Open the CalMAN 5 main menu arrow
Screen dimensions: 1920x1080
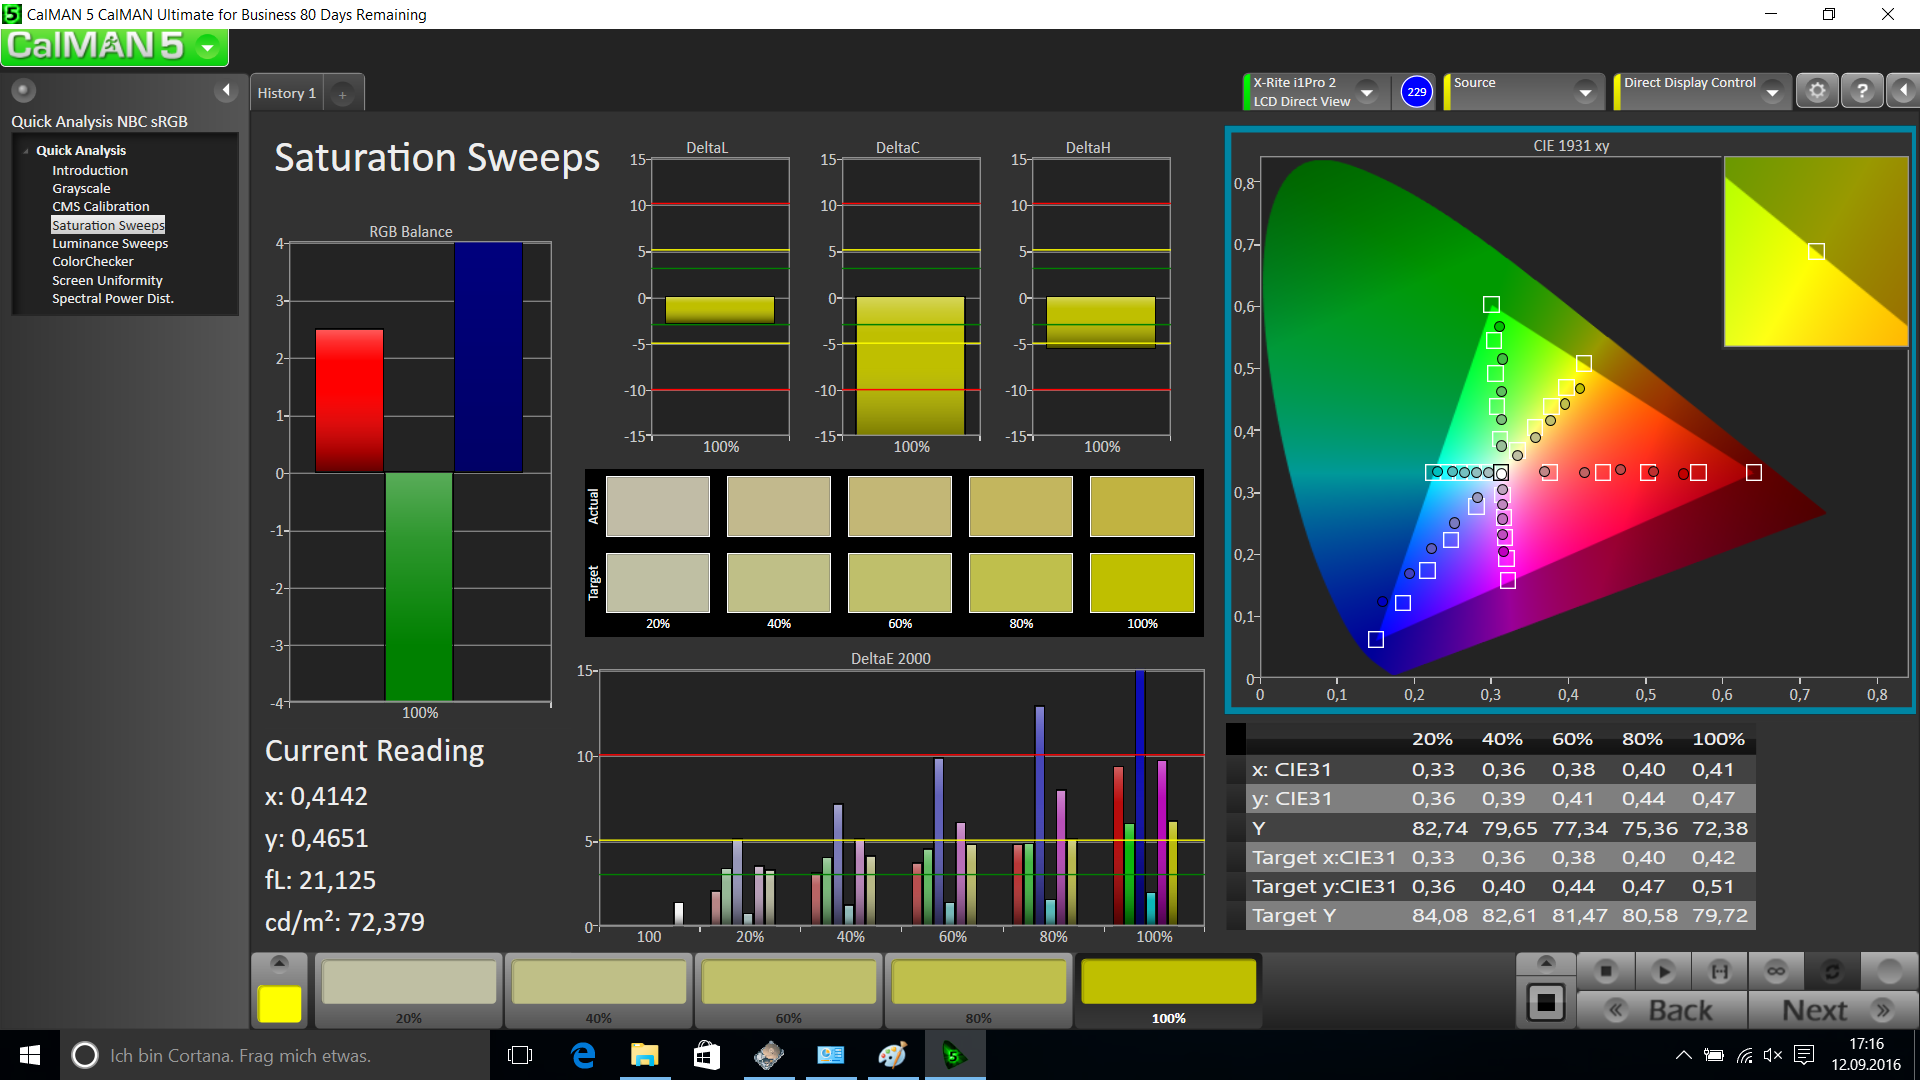coord(208,47)
